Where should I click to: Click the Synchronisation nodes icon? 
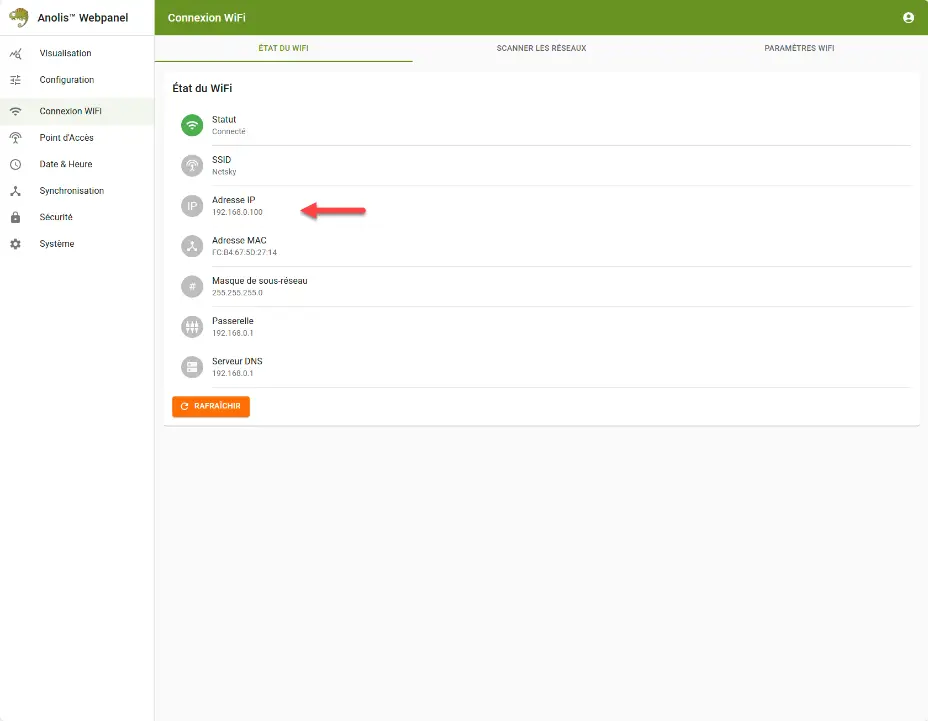16,191
